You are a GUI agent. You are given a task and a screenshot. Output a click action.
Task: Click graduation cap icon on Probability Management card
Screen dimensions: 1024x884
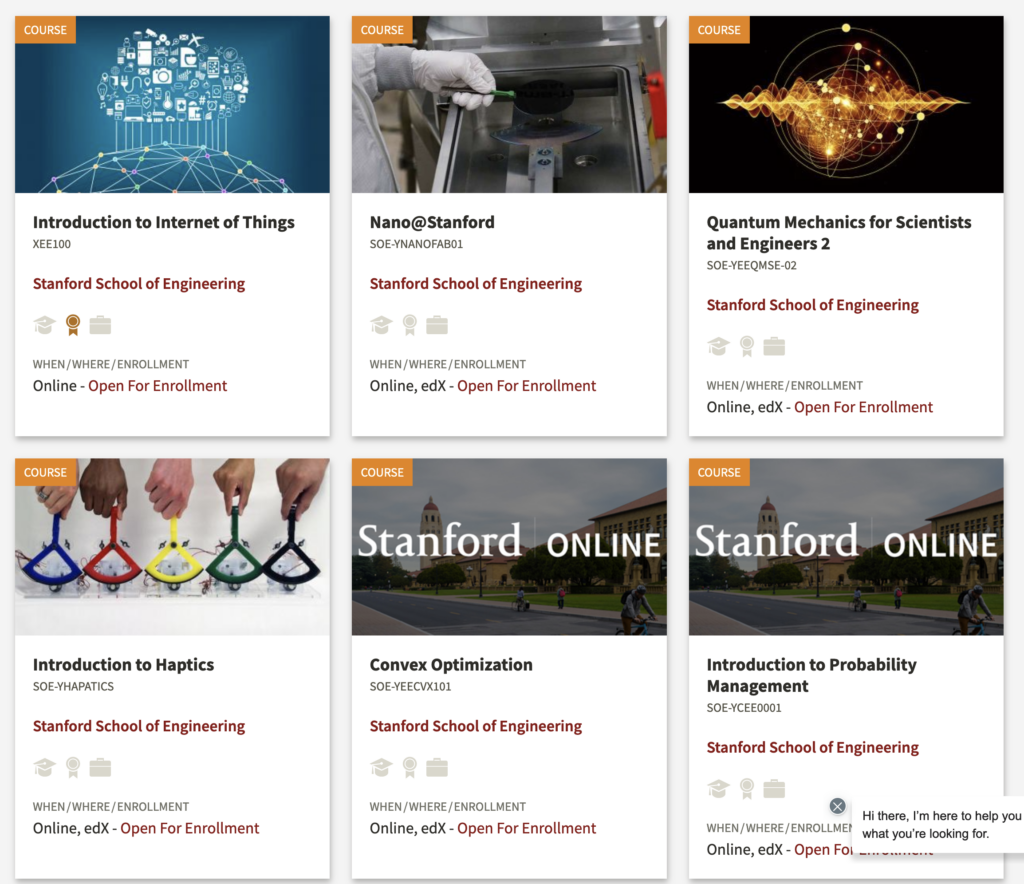pos(718,788)
